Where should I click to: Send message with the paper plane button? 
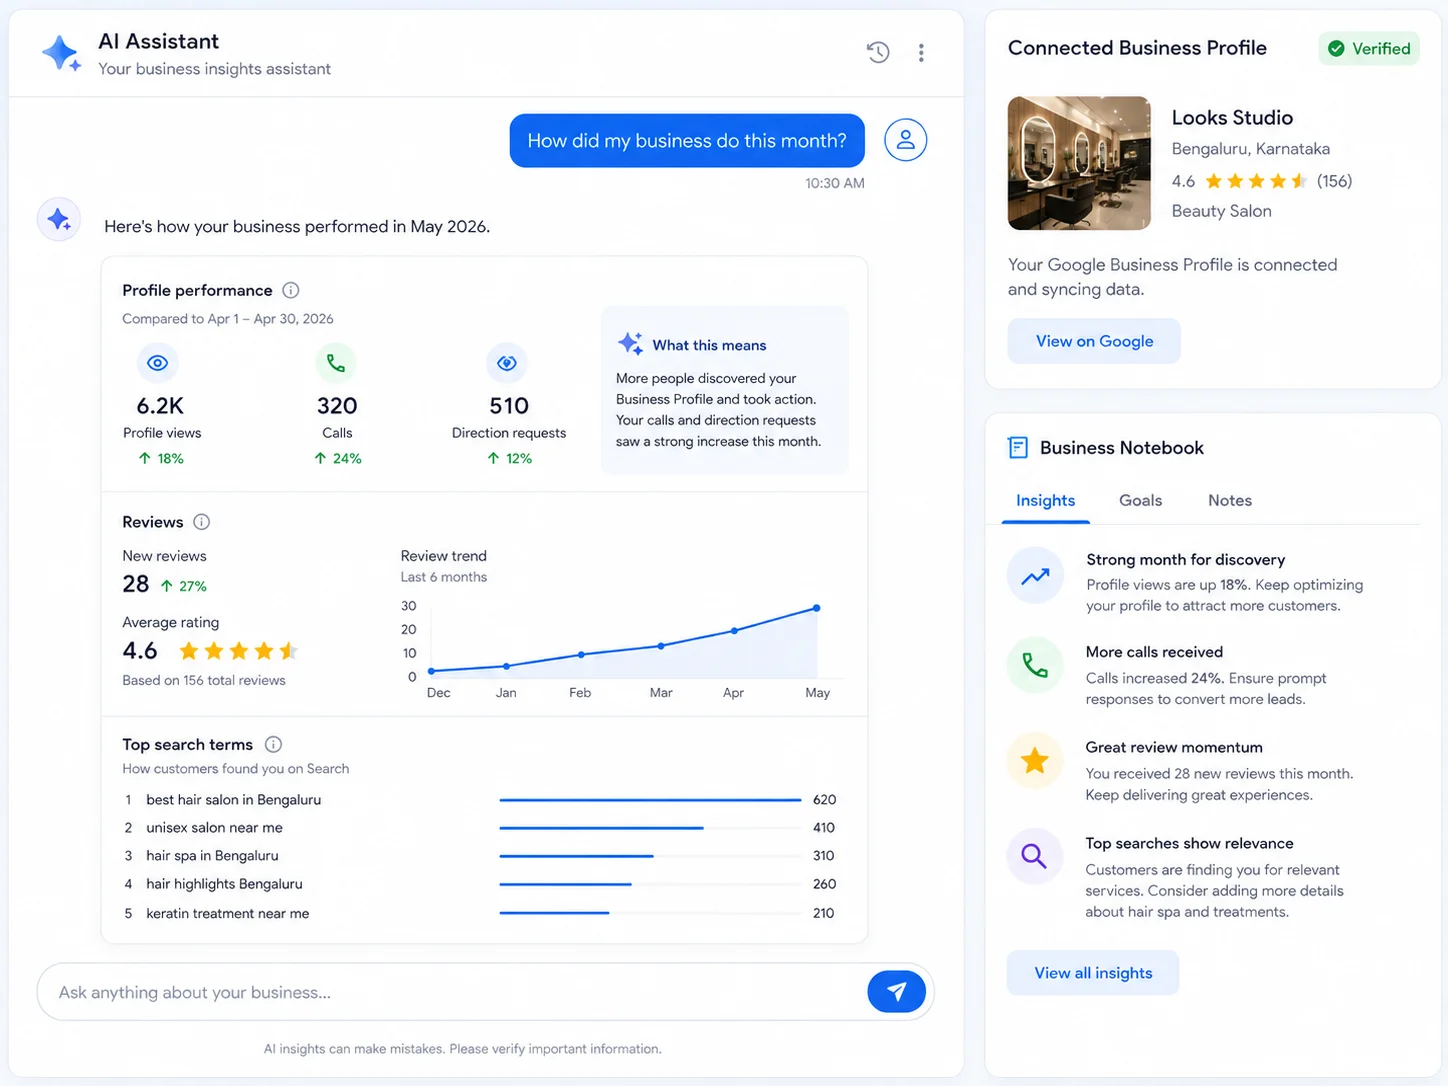pyautogui.click(x=897, y=992)
